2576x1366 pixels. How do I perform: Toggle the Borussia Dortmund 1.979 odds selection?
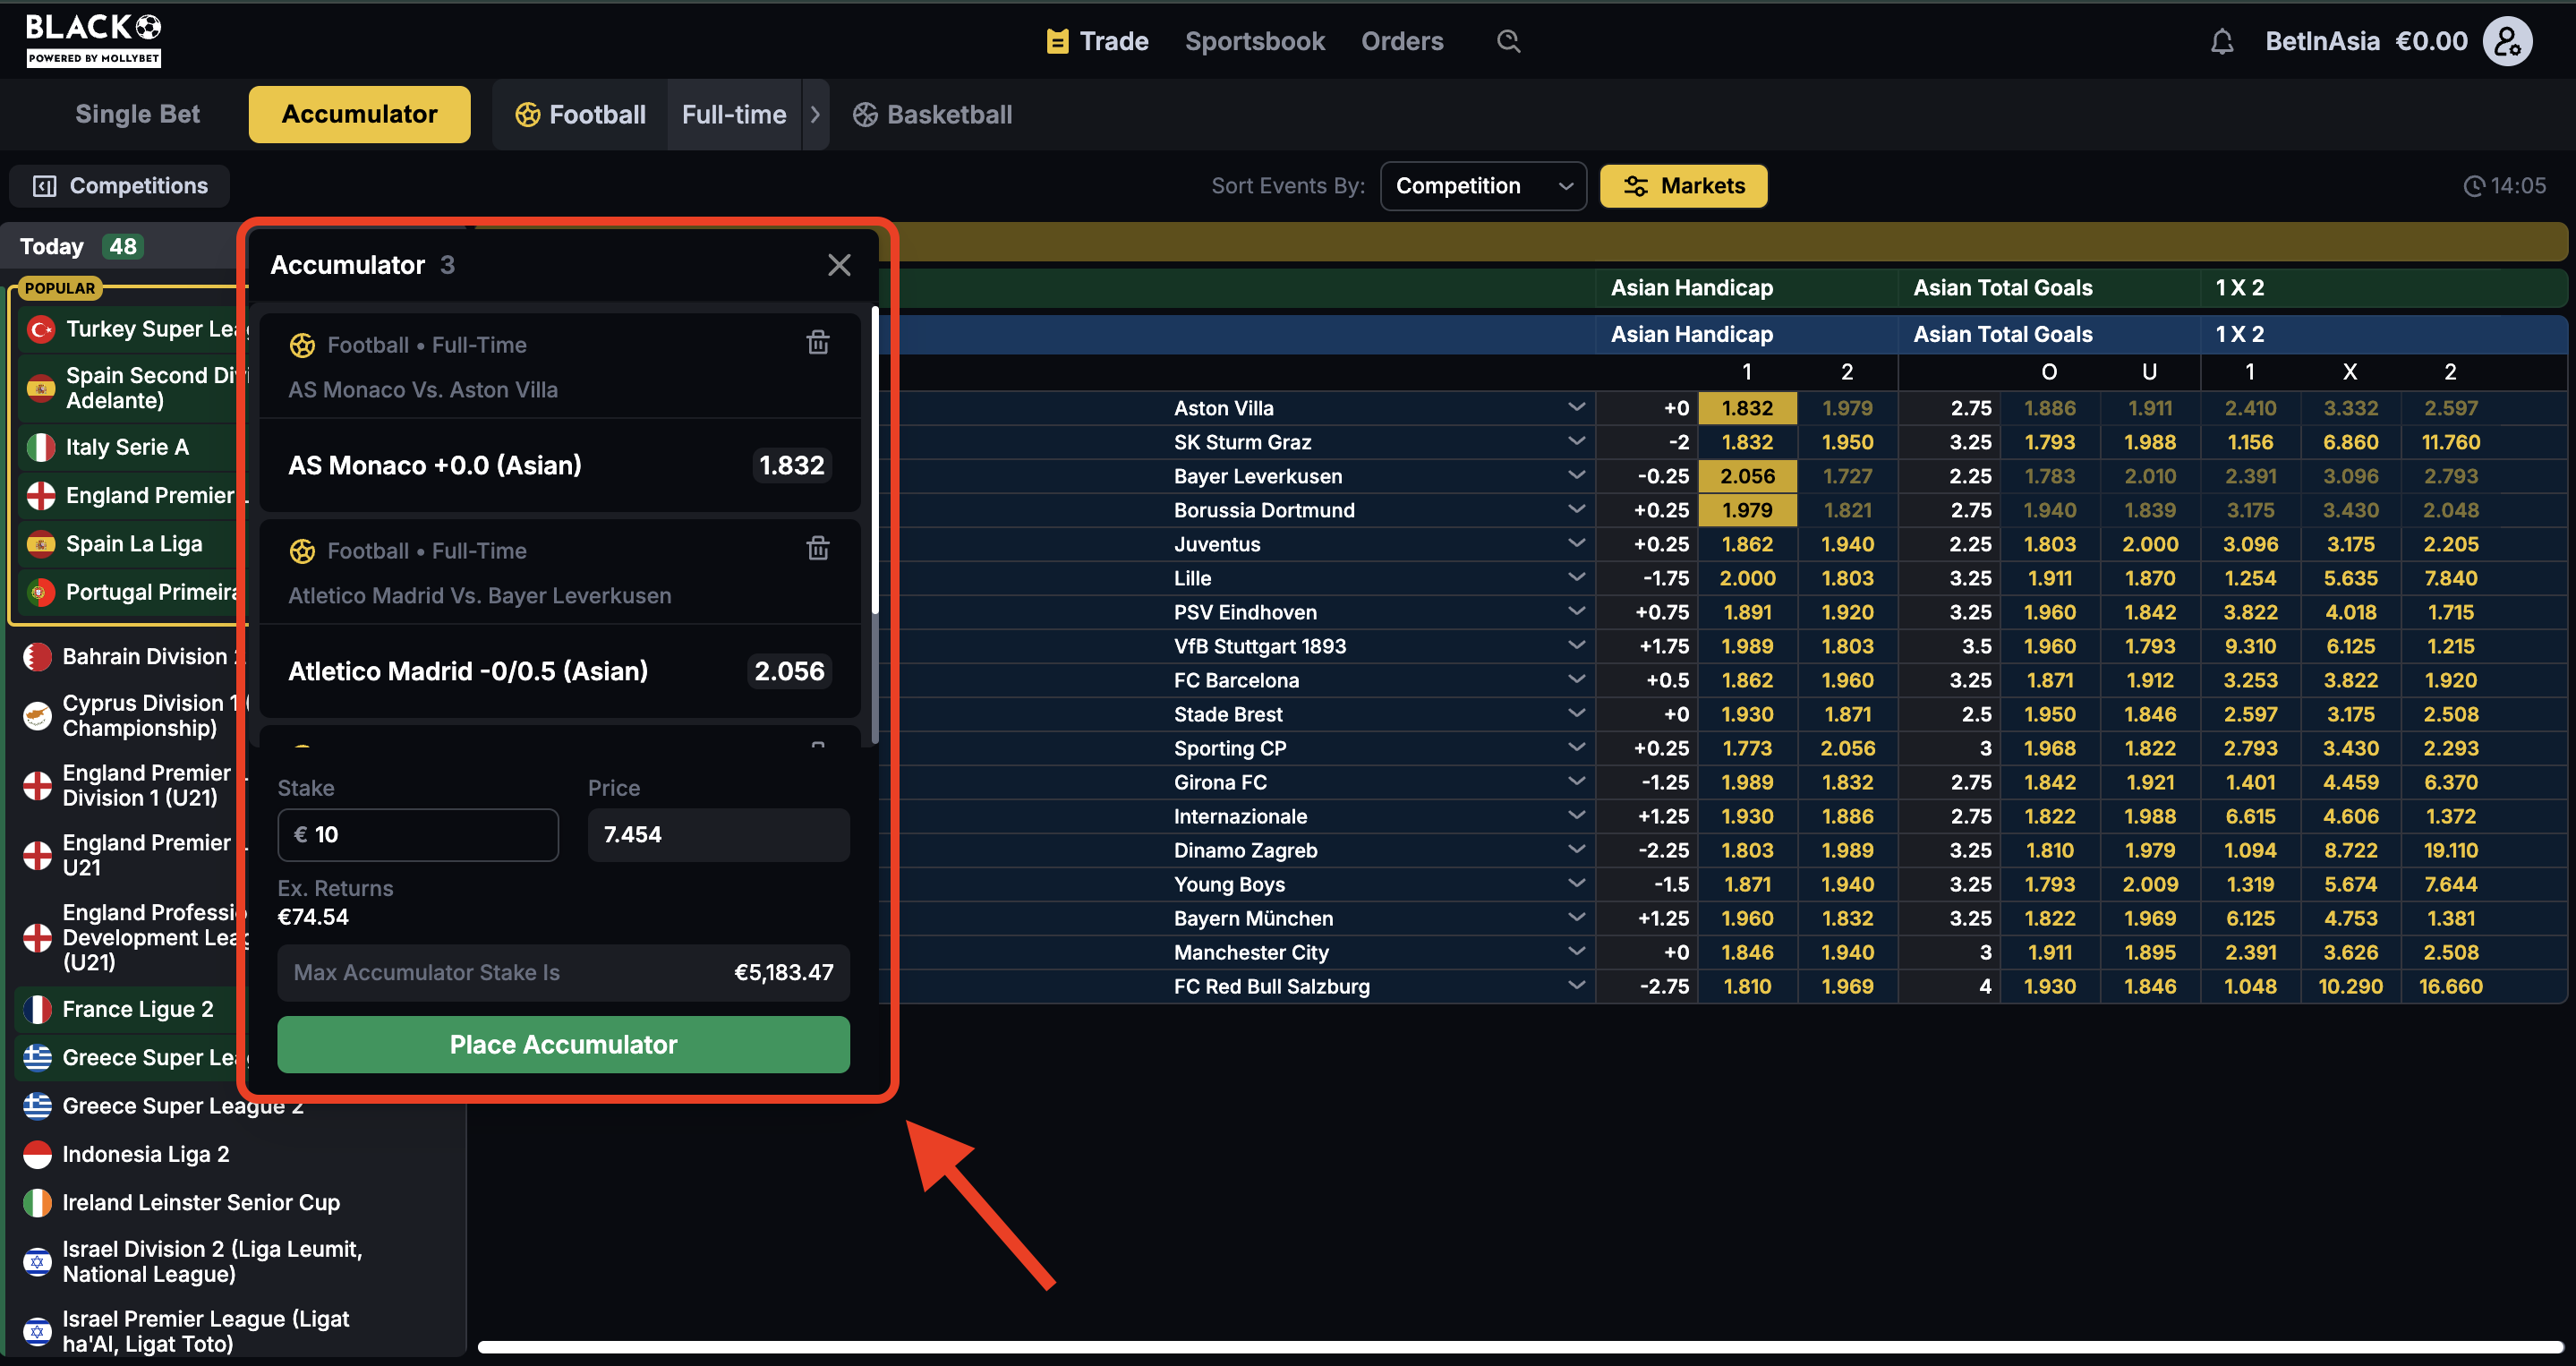click(1746, 510)
